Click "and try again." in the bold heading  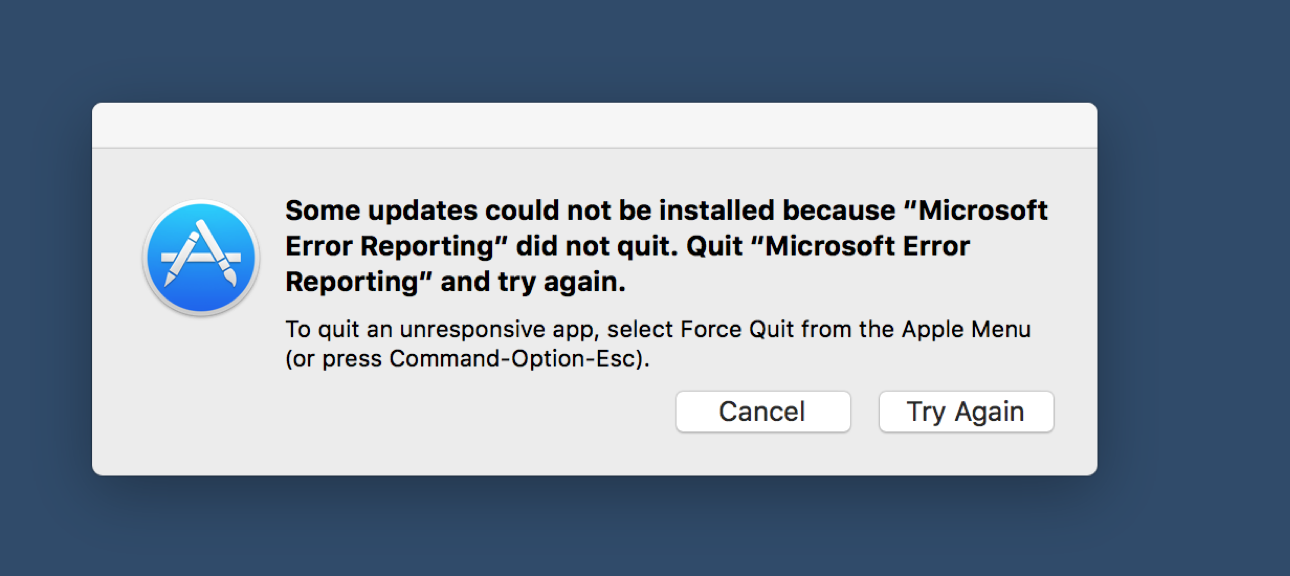pyautogui.click(x=533, y=283)
